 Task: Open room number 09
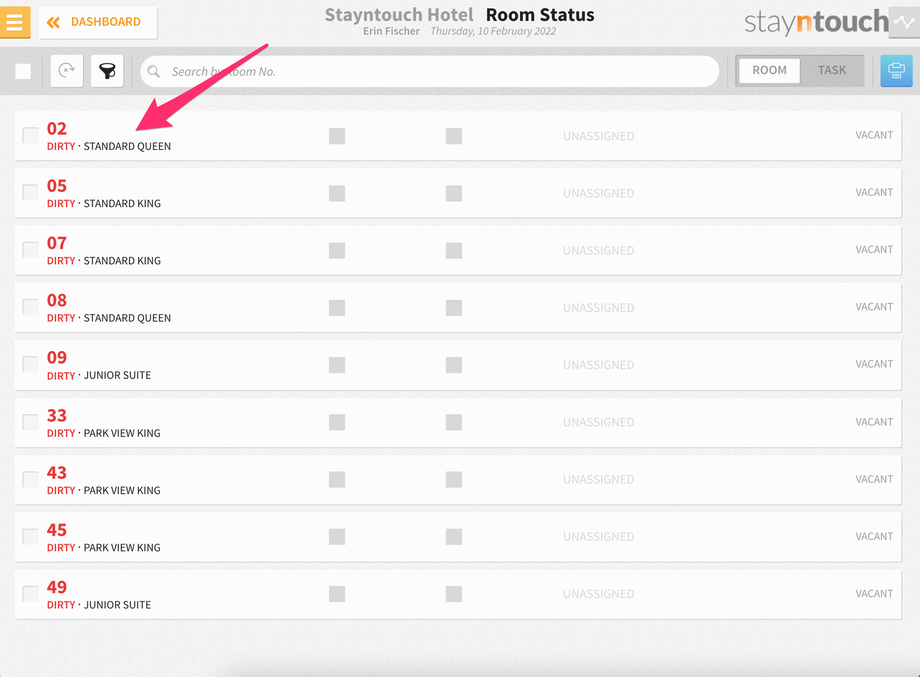click(x=57, y=357)
